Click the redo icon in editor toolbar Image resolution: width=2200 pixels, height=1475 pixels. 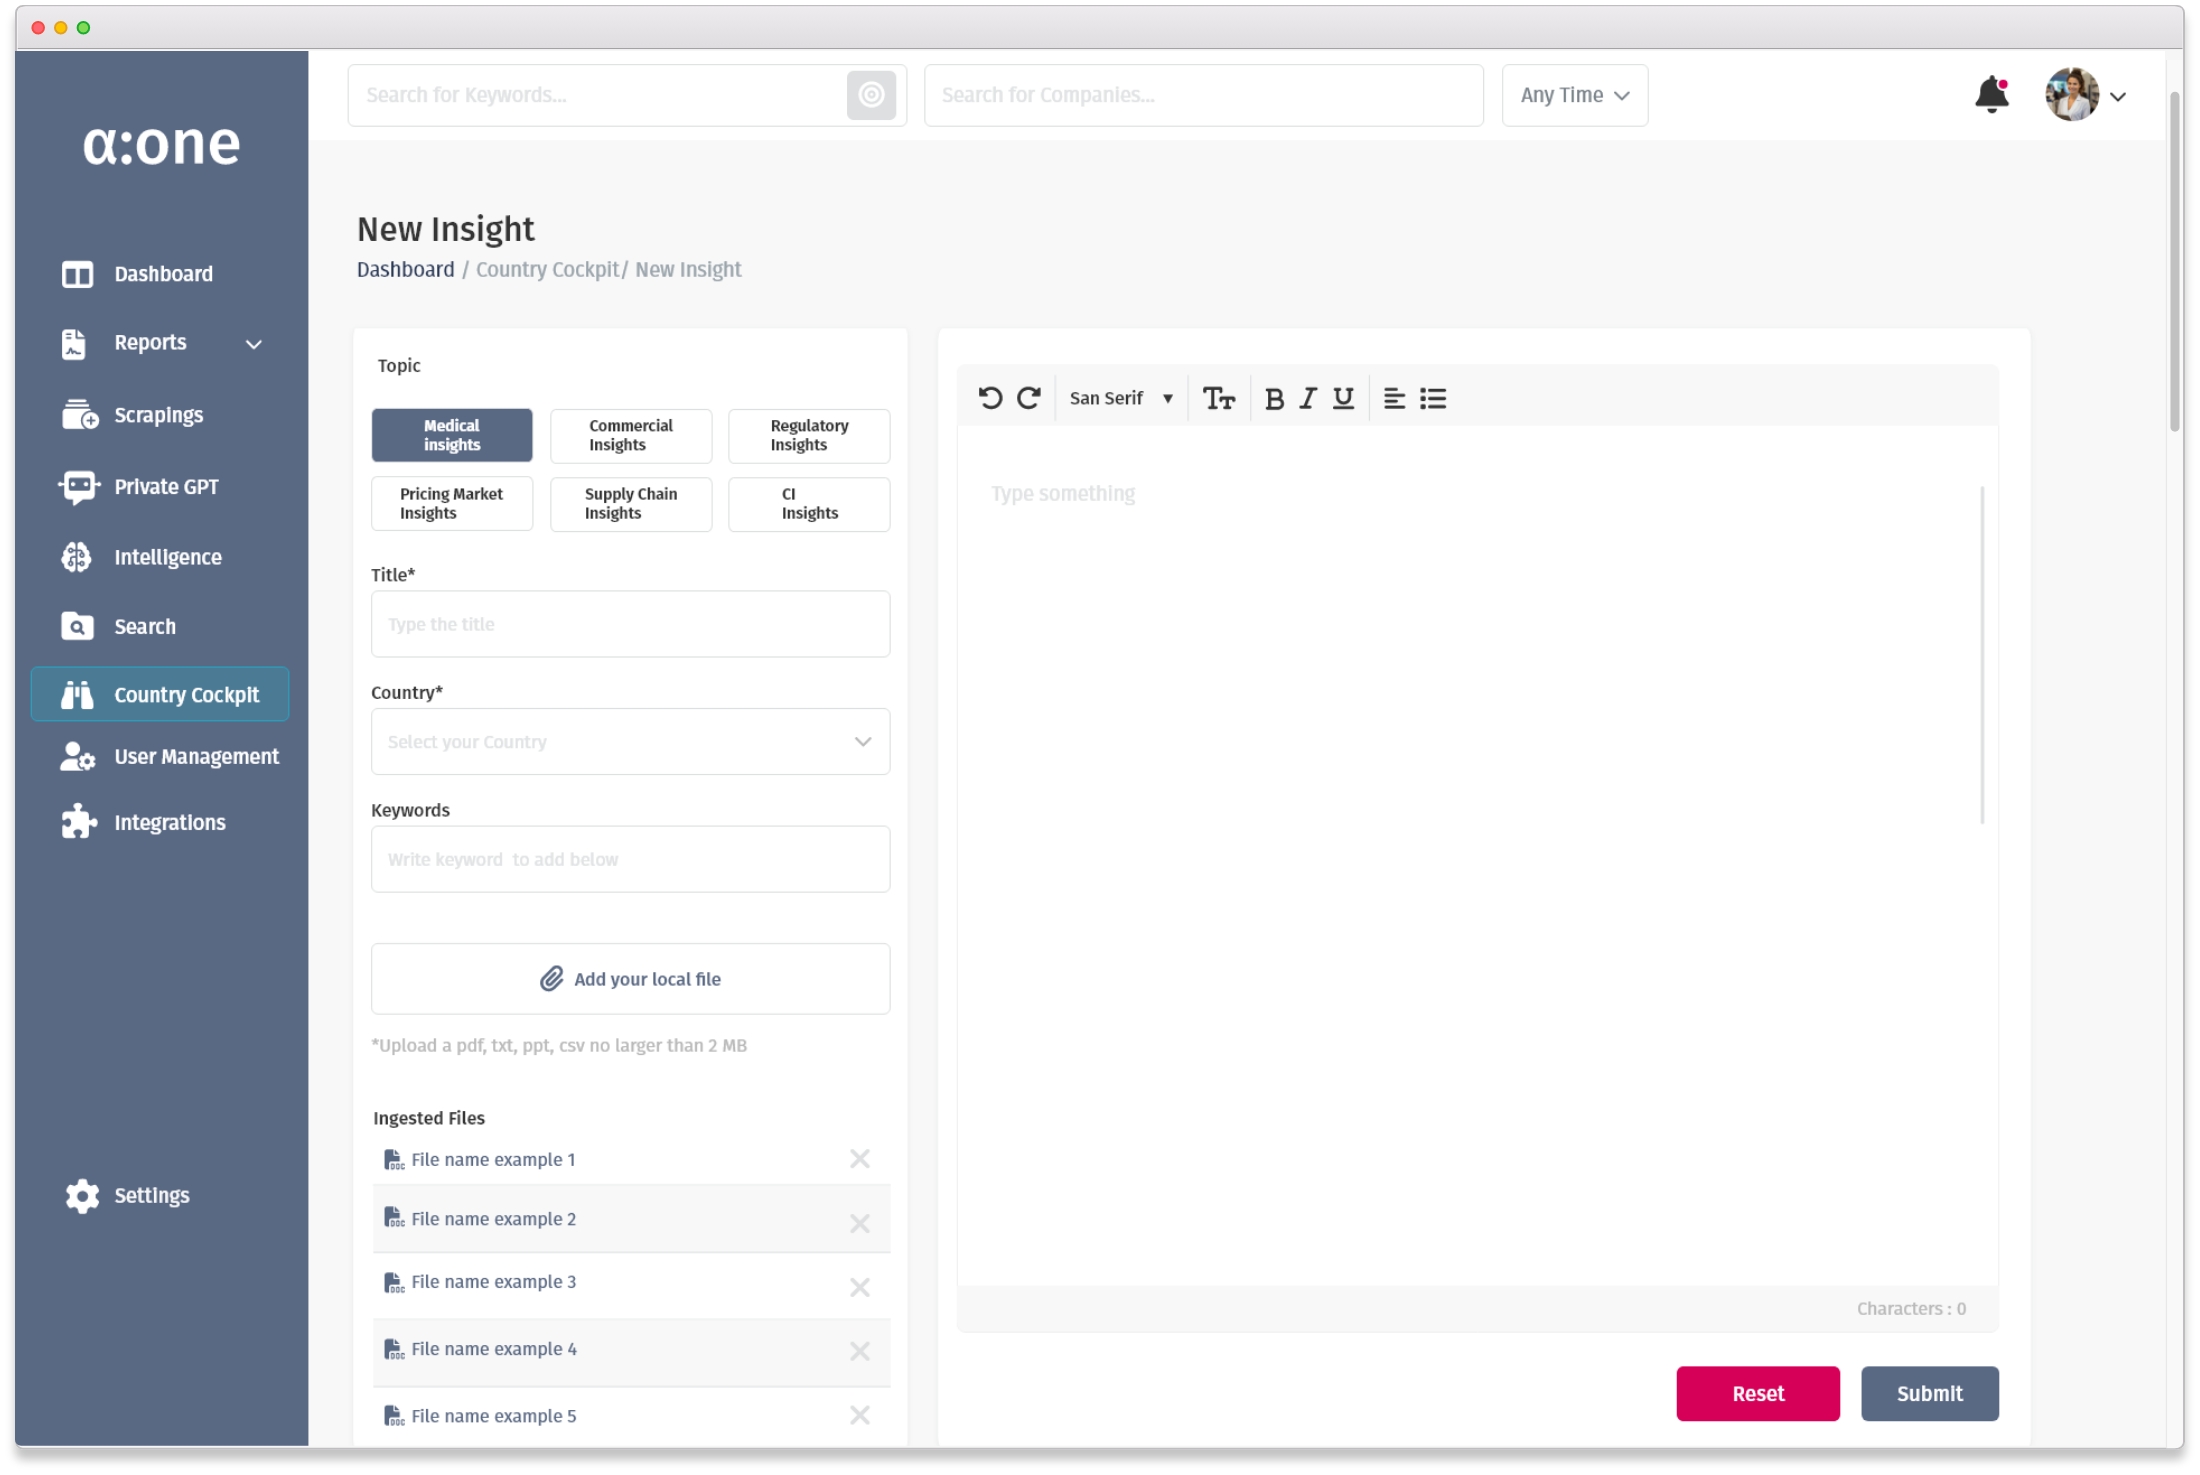tap(1028, 398)
